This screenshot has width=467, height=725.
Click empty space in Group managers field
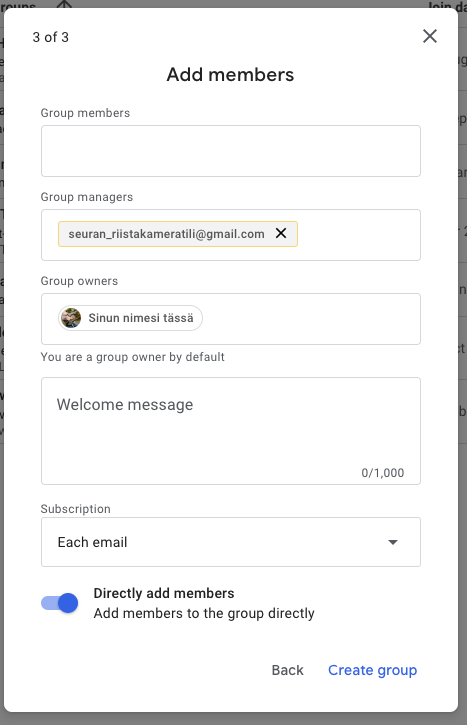click(x=358, y=235)
